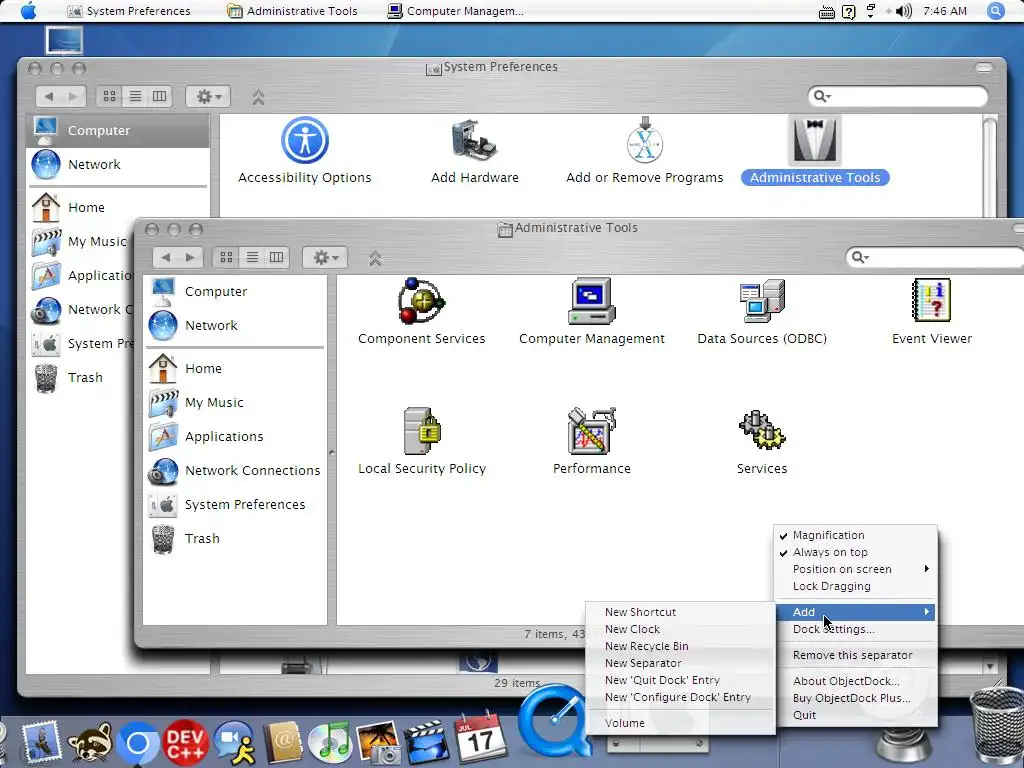
Task: Click Mail stamp icon in dock
Action: pos(42,742)
